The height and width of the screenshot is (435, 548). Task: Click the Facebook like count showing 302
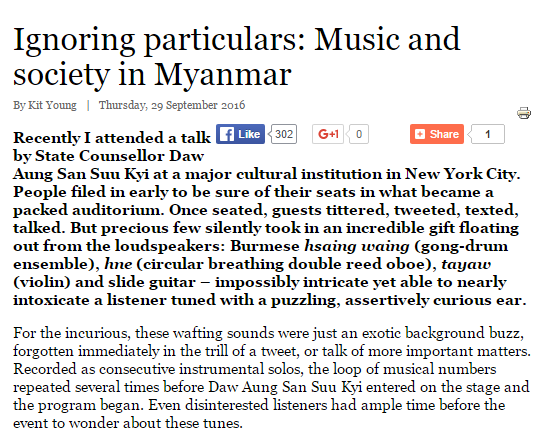coord(283,134)
